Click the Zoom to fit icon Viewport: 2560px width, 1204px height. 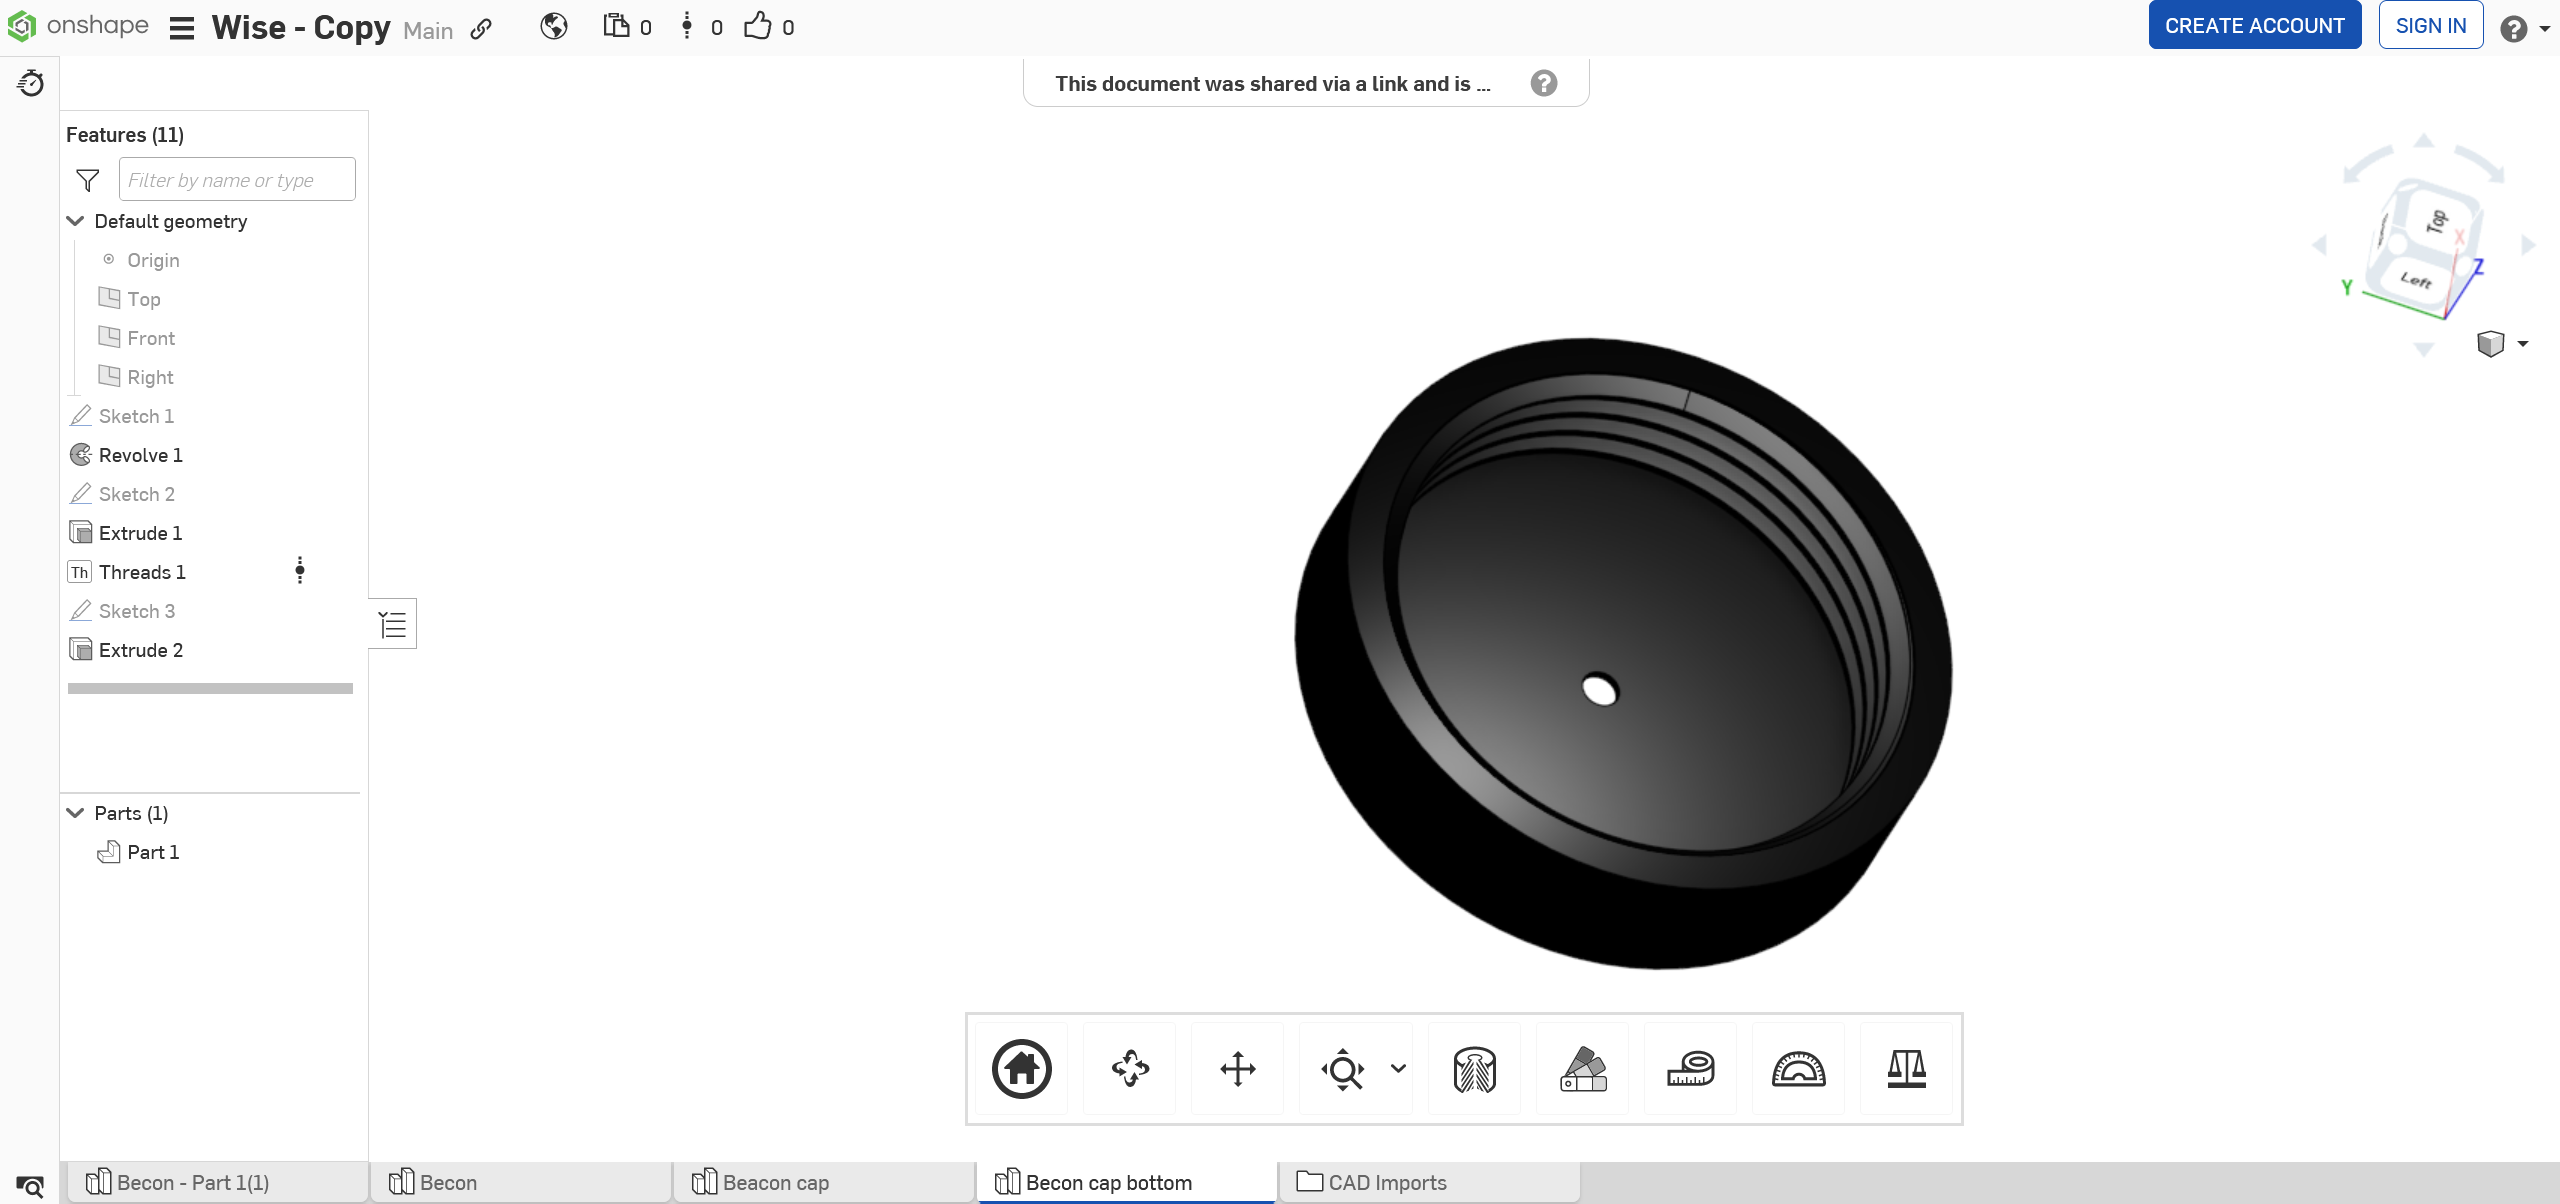(1343, 1068)
